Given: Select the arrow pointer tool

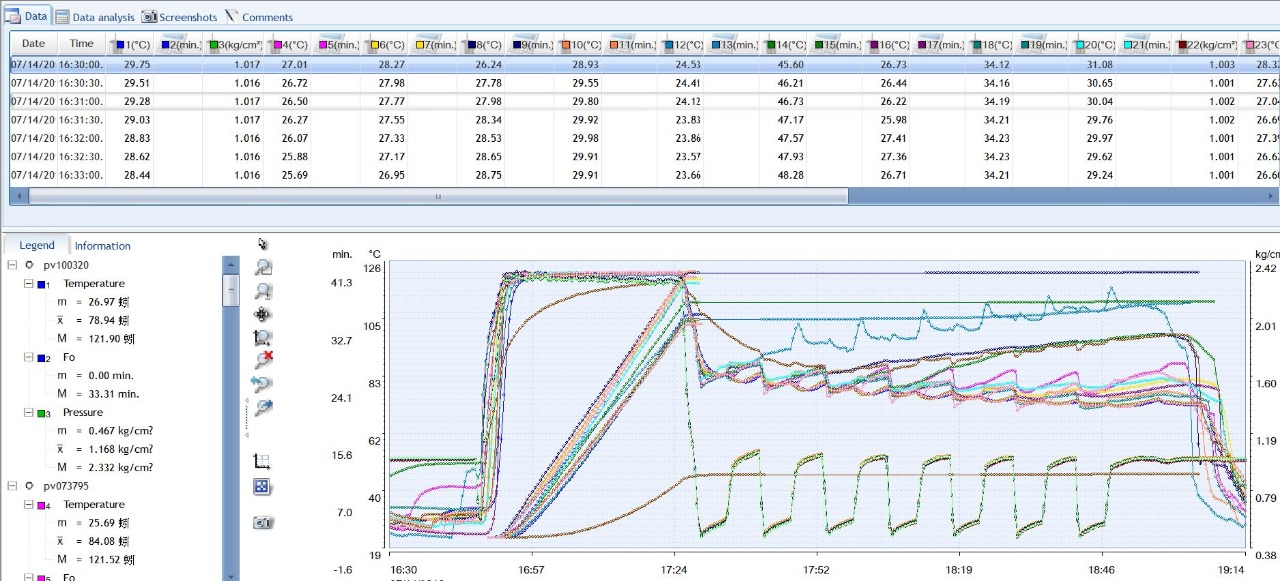Looking at the screenshot, I should coord(262,243).
